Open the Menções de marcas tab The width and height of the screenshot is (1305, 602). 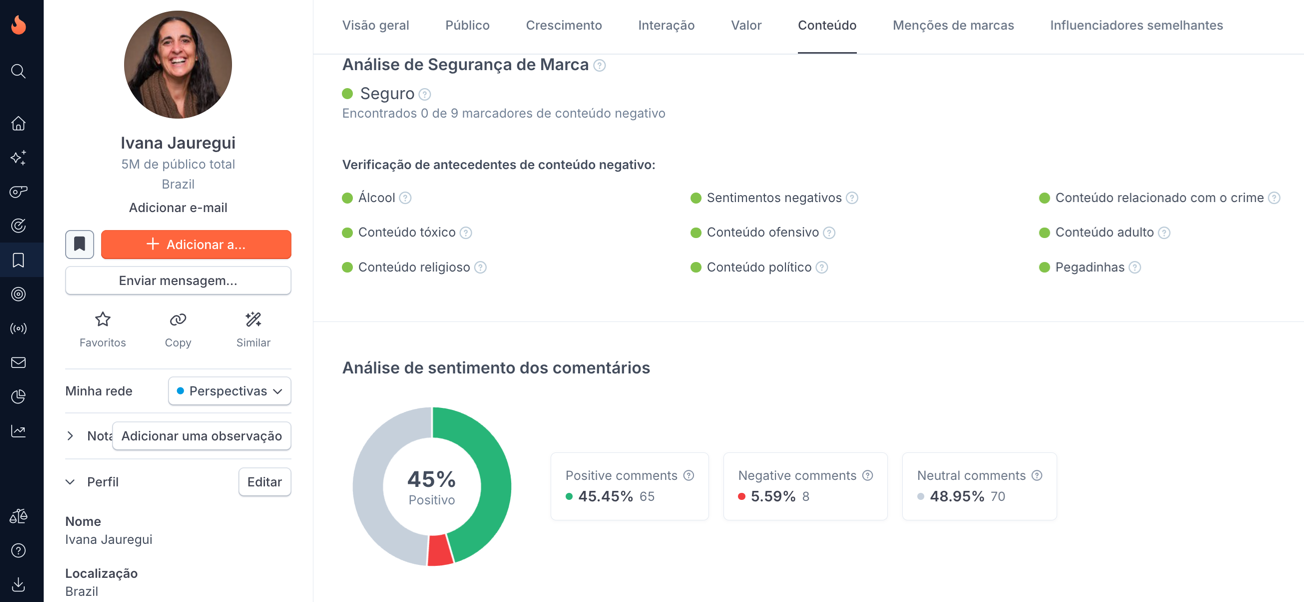(953, 25)
